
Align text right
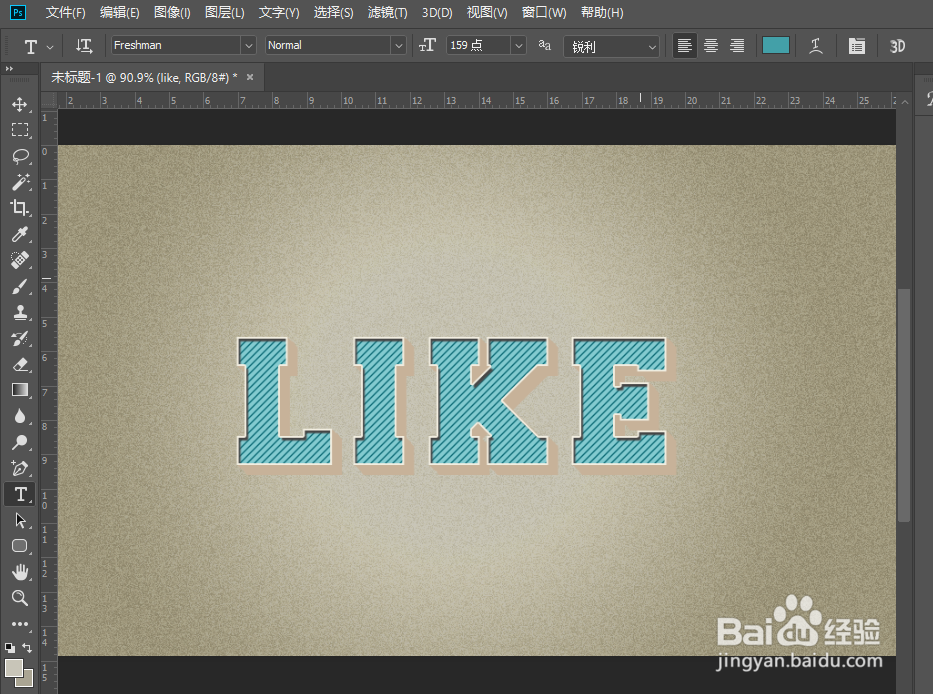tap(737, 46)
